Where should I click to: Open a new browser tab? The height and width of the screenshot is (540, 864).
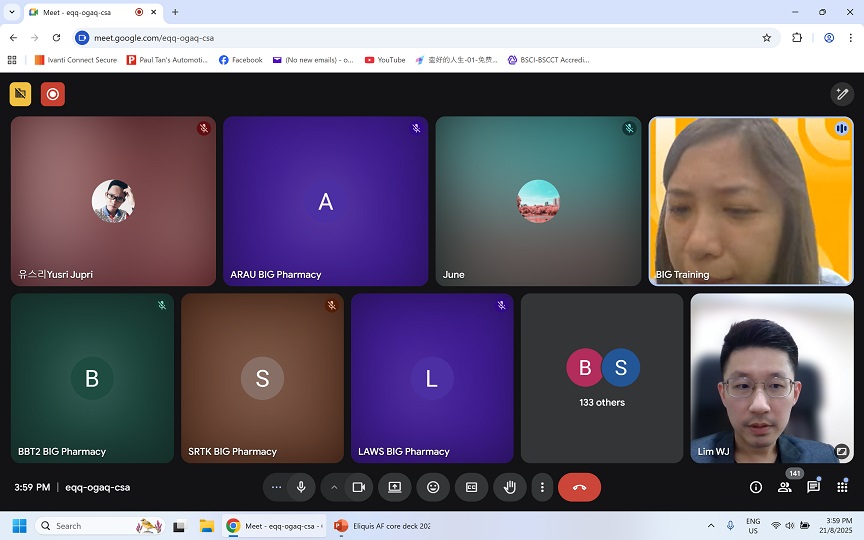[x=175, y=12]
